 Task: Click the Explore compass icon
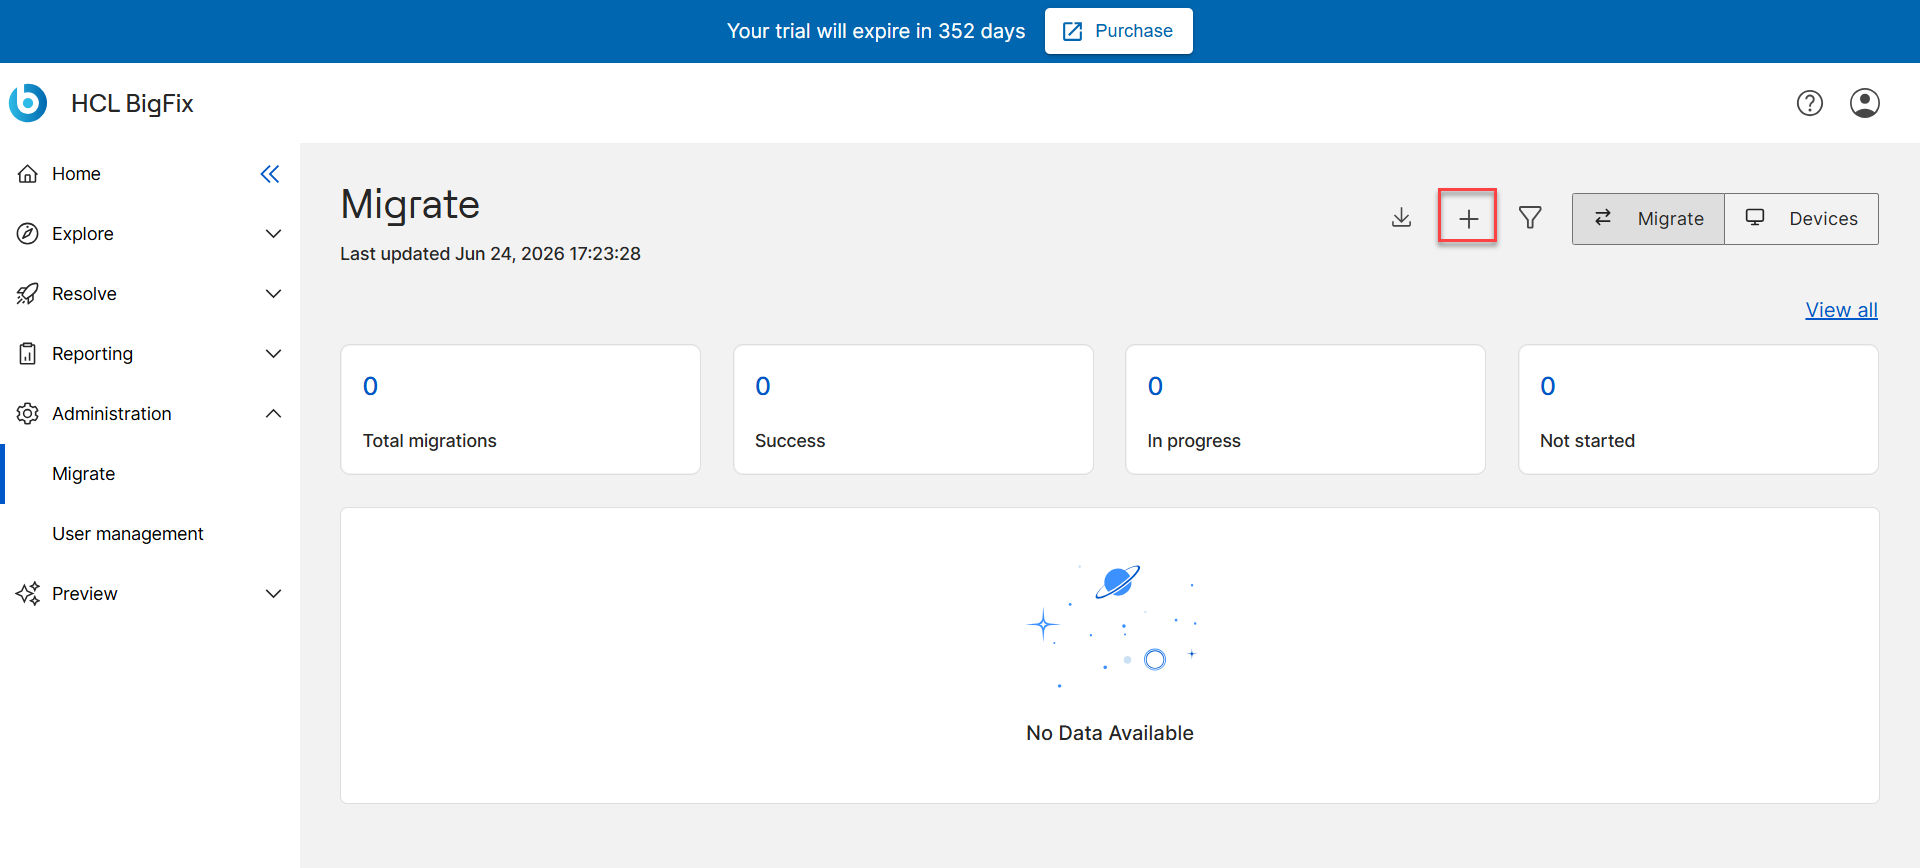pyautogui.click(x=28, y=234)
